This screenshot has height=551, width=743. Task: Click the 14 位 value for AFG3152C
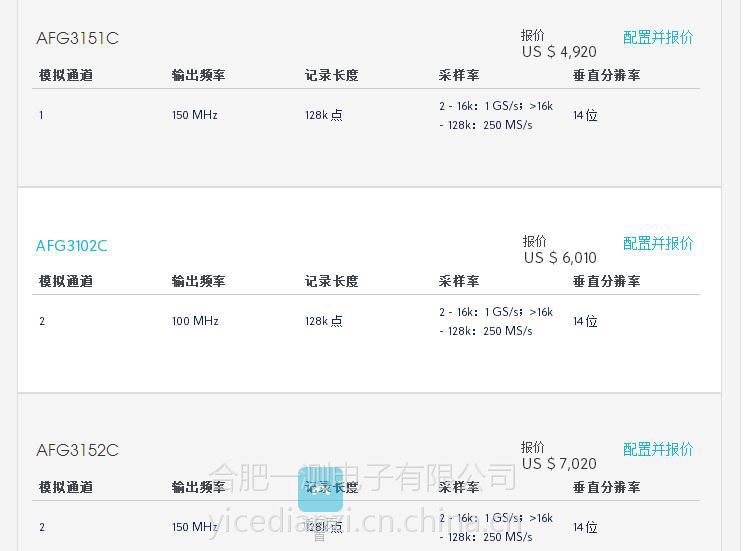(585, 527)
